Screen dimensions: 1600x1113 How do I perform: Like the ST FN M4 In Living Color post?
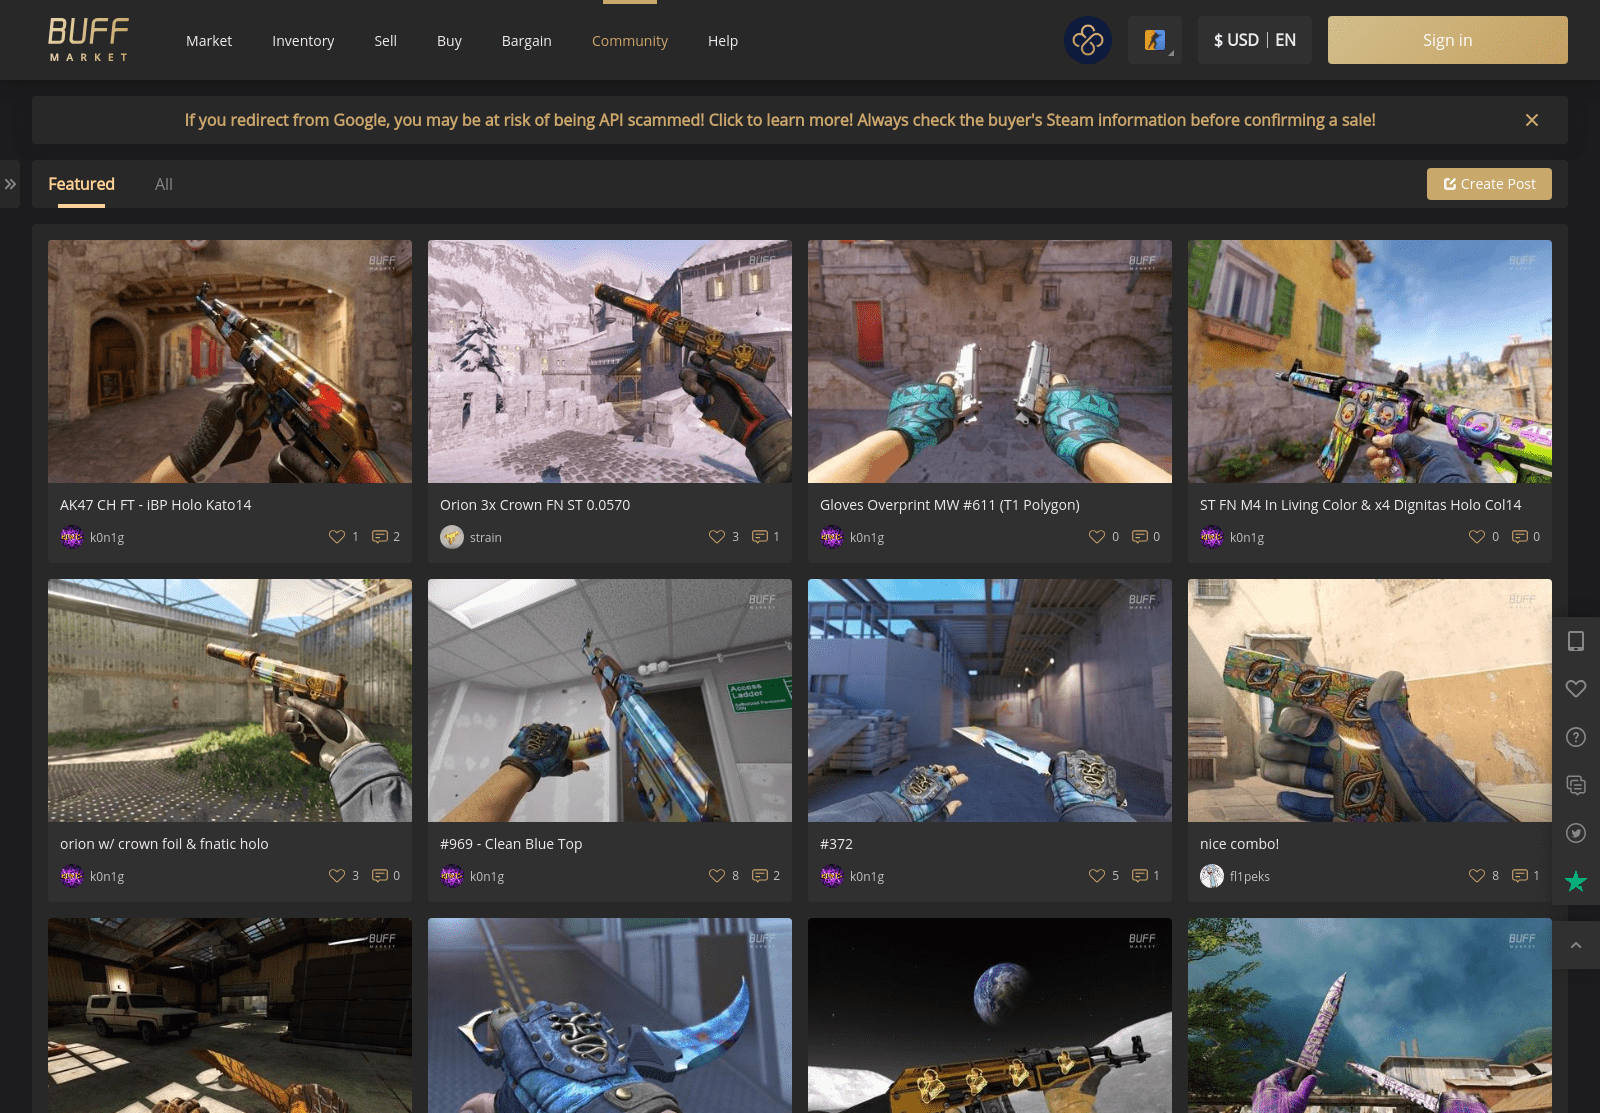click(x=1477, y=537)
